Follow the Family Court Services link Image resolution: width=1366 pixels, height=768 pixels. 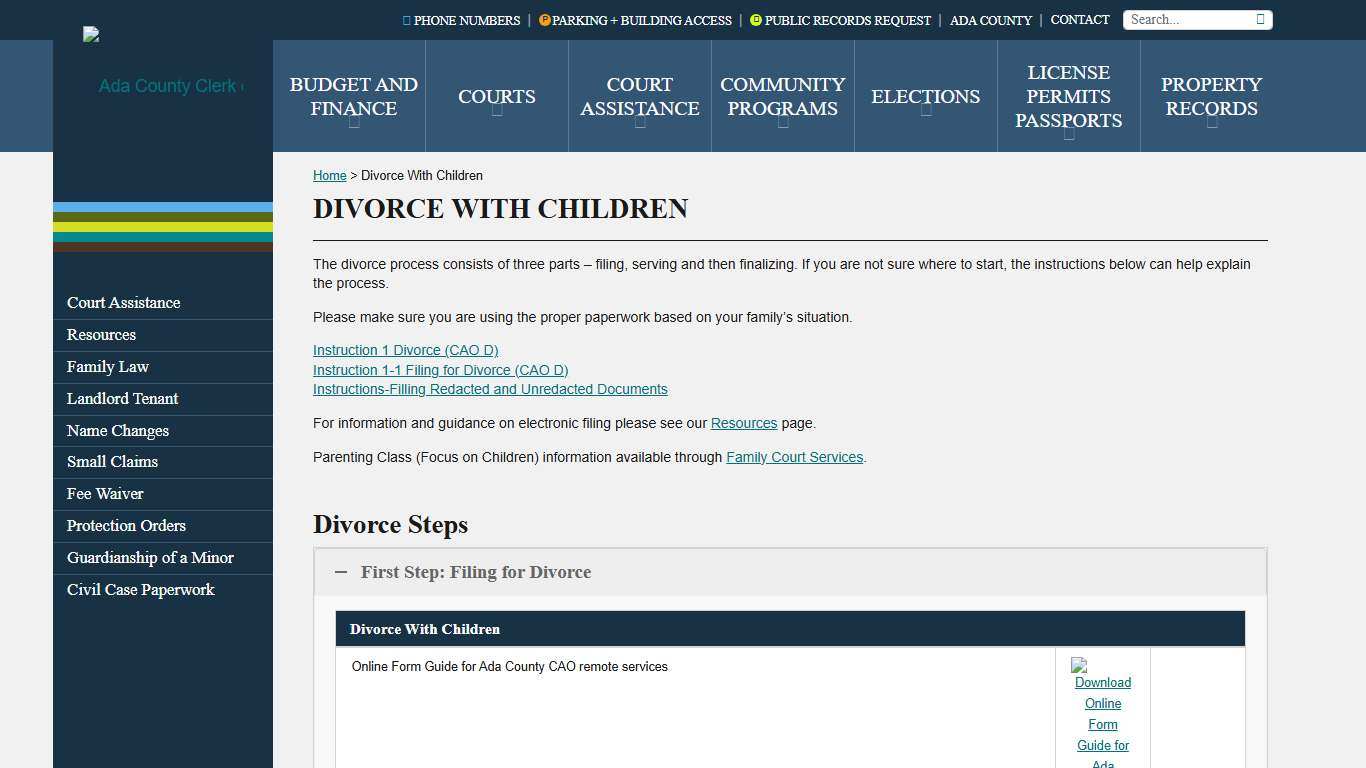tap(794, 457)
